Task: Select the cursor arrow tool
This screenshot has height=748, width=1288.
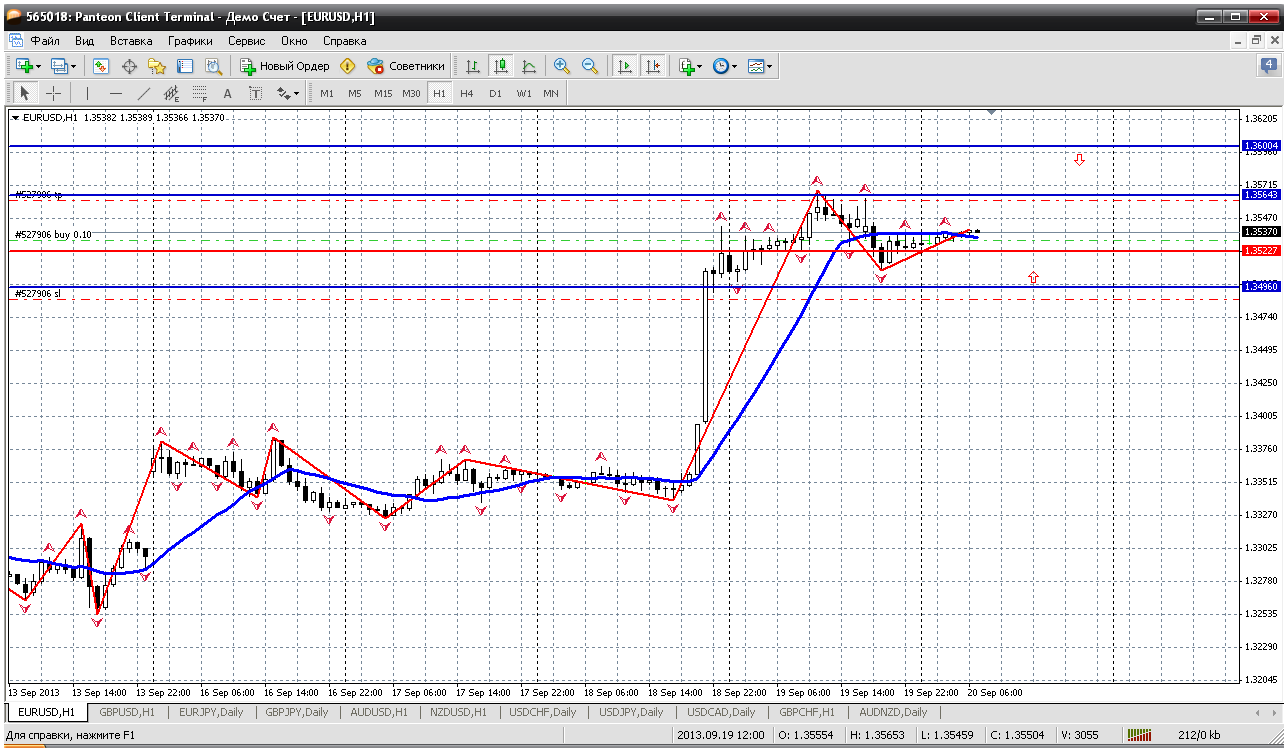Action: [25, 93]
